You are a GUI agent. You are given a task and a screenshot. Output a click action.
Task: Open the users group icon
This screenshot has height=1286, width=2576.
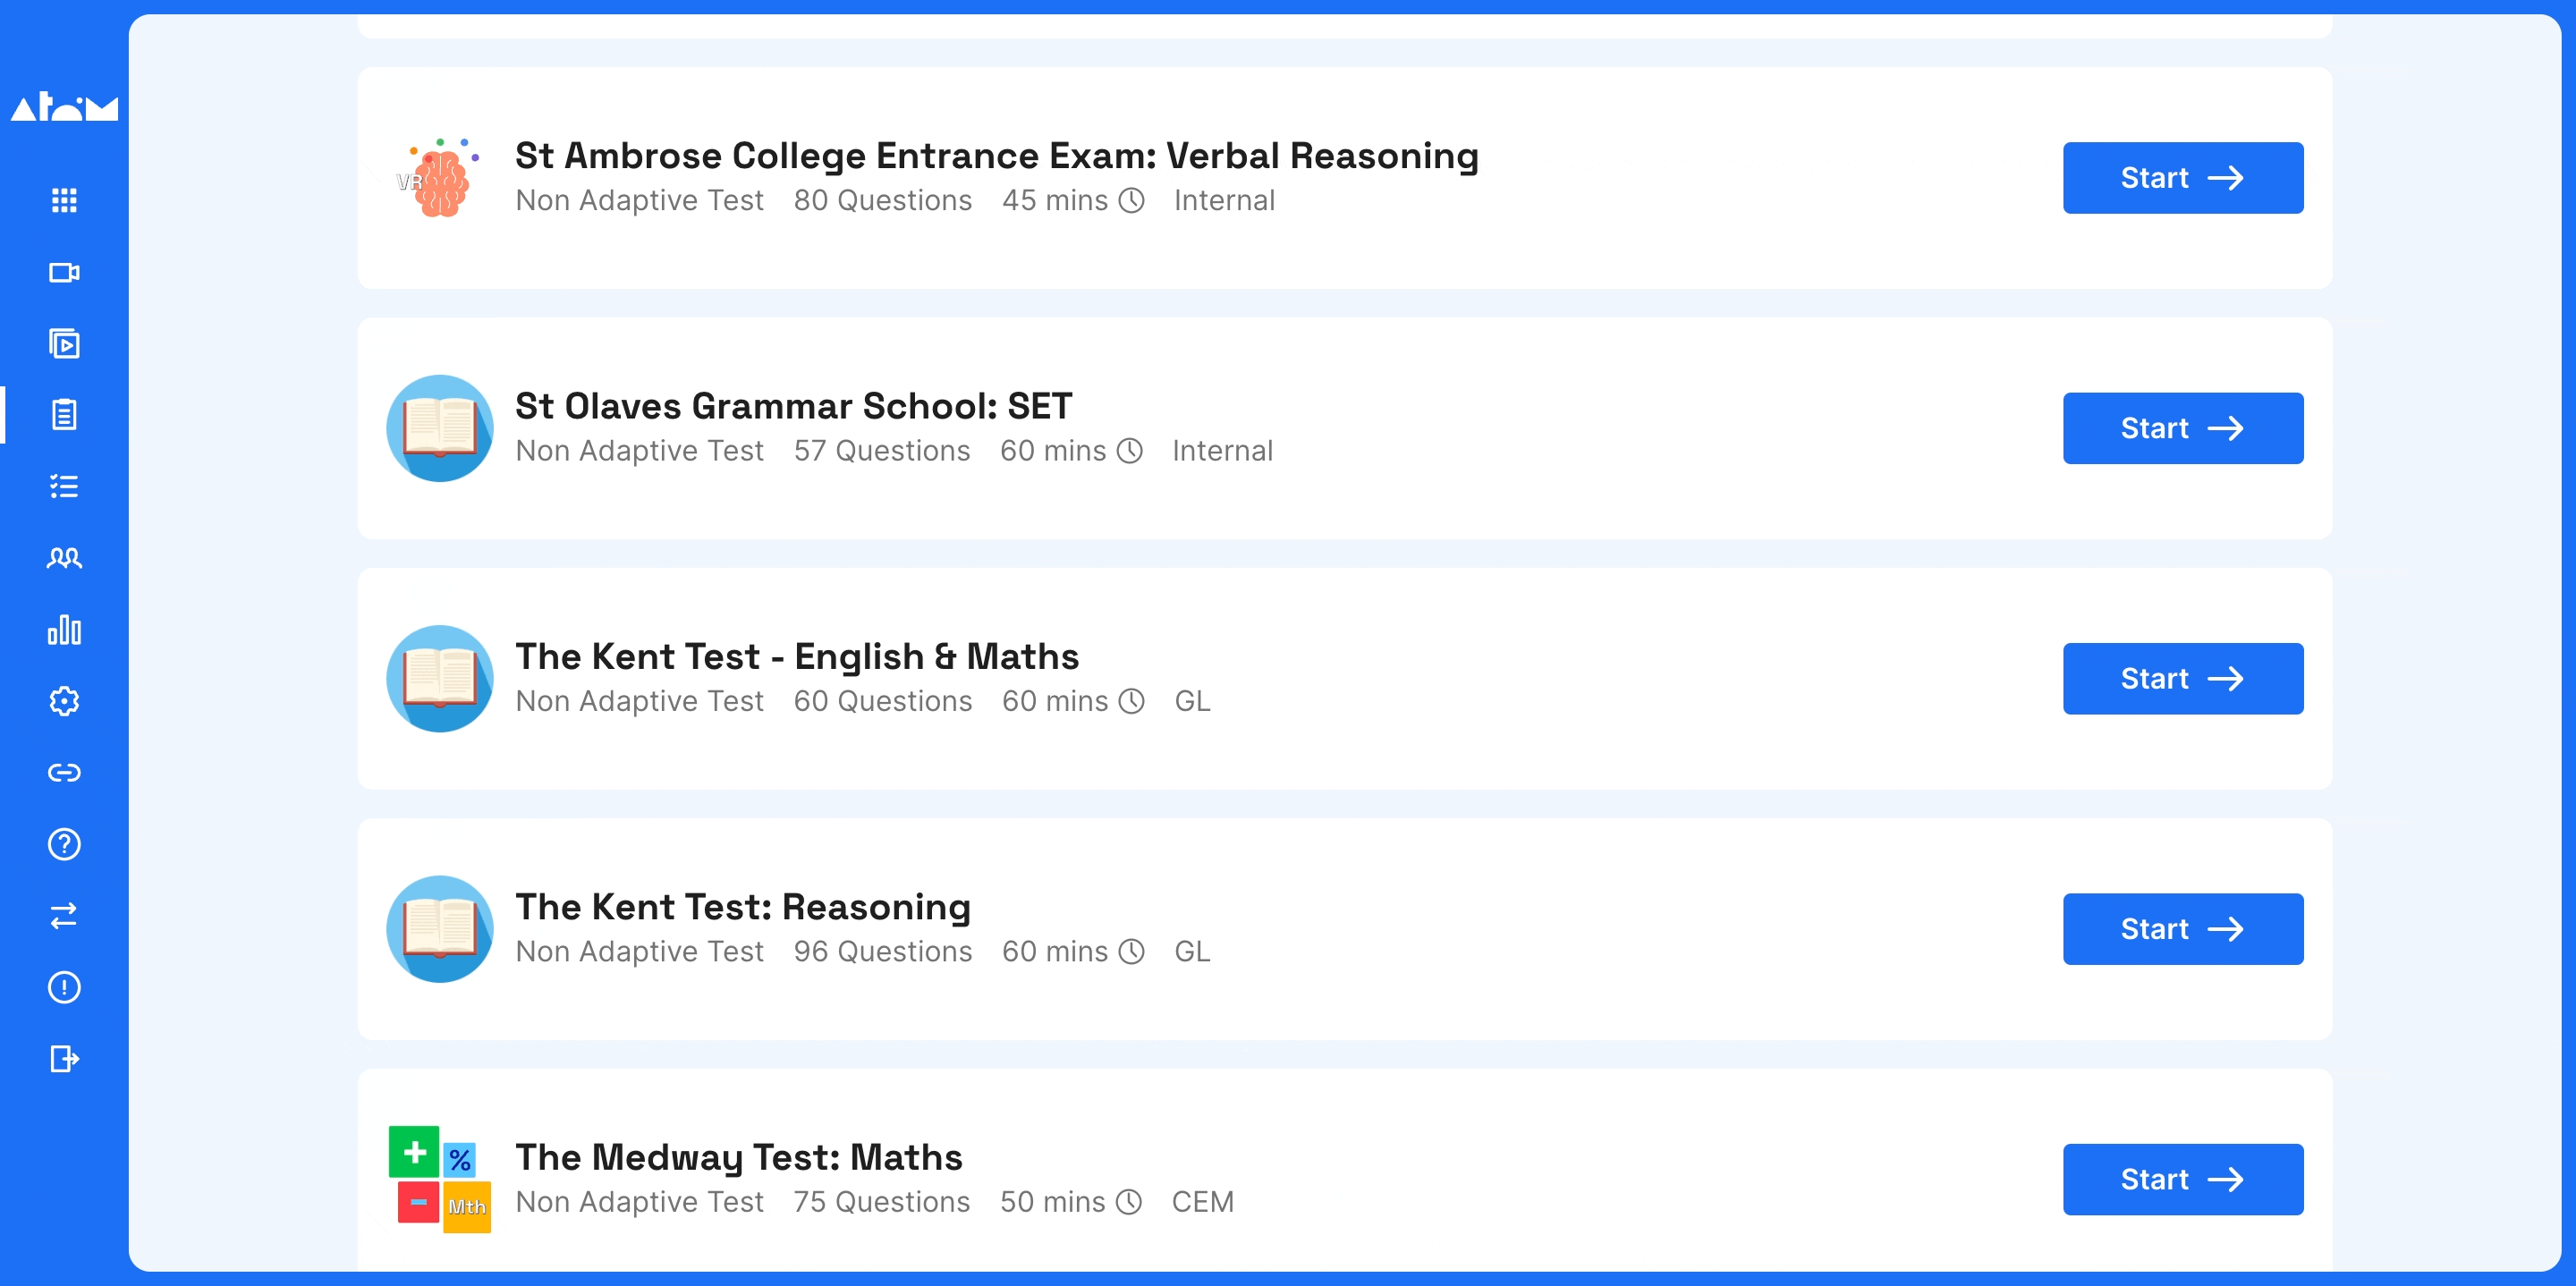(x=64, y=558)
